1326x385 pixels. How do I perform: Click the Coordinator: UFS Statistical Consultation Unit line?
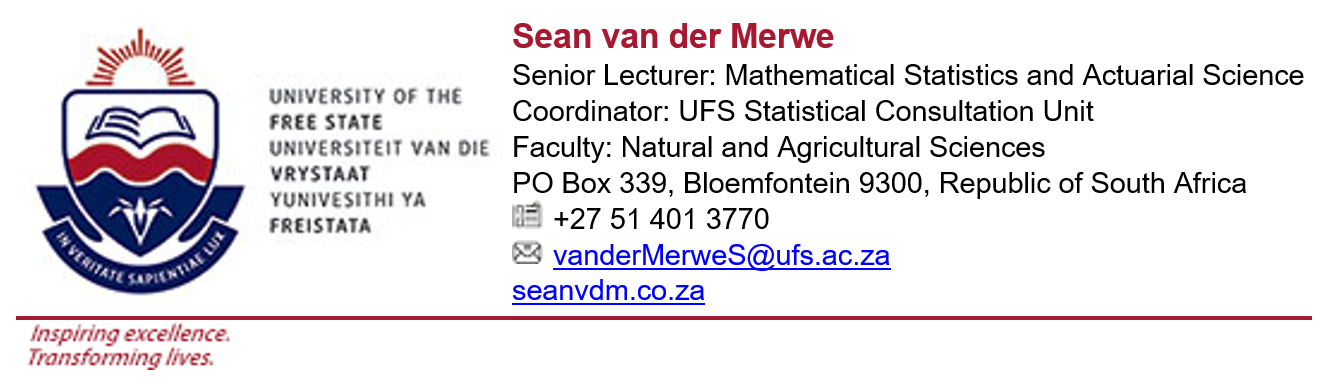pos(803,111)
